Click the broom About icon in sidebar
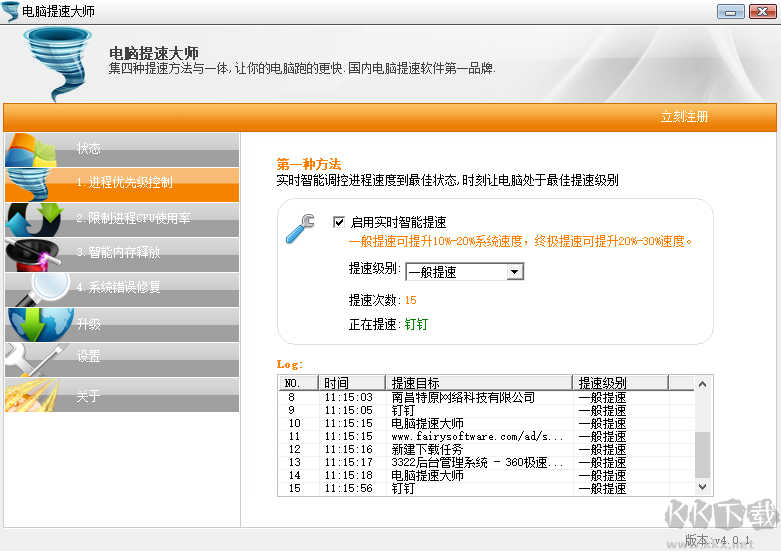The width and height of the screenshot is (781, 551). pos(32,394)
